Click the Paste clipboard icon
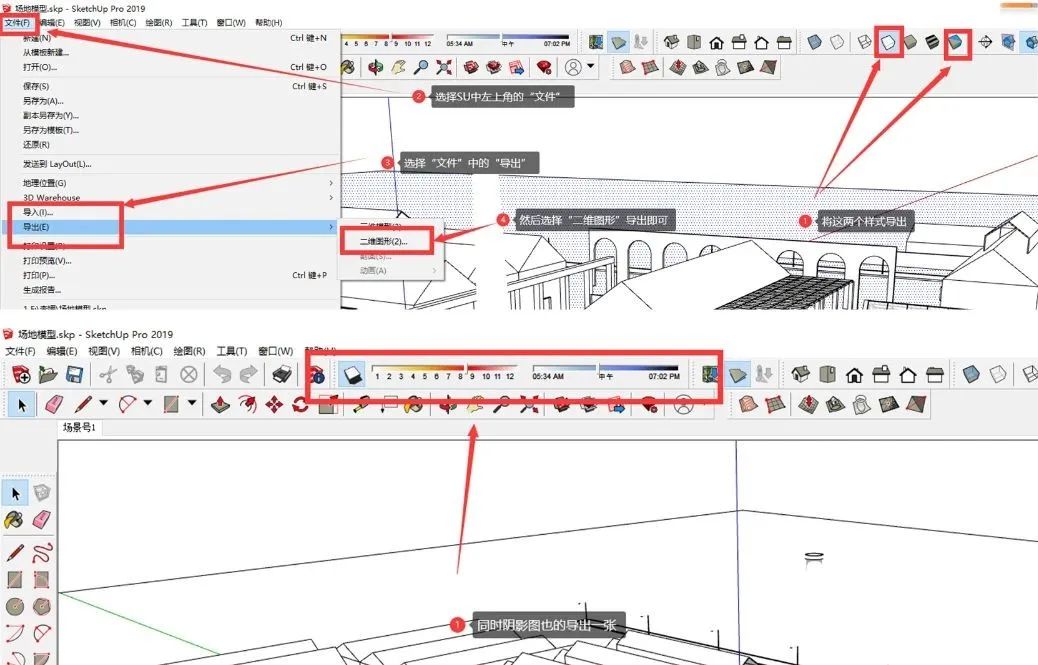This screenshot has height=665, width=1038. click(162, 375)
